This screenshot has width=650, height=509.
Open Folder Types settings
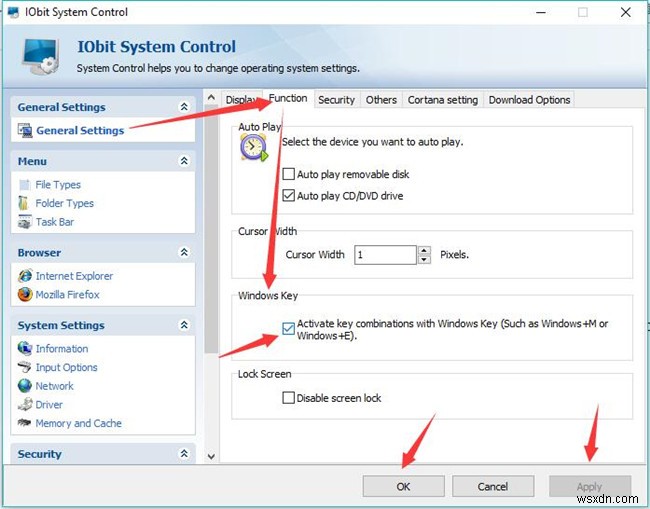(65, 203)
